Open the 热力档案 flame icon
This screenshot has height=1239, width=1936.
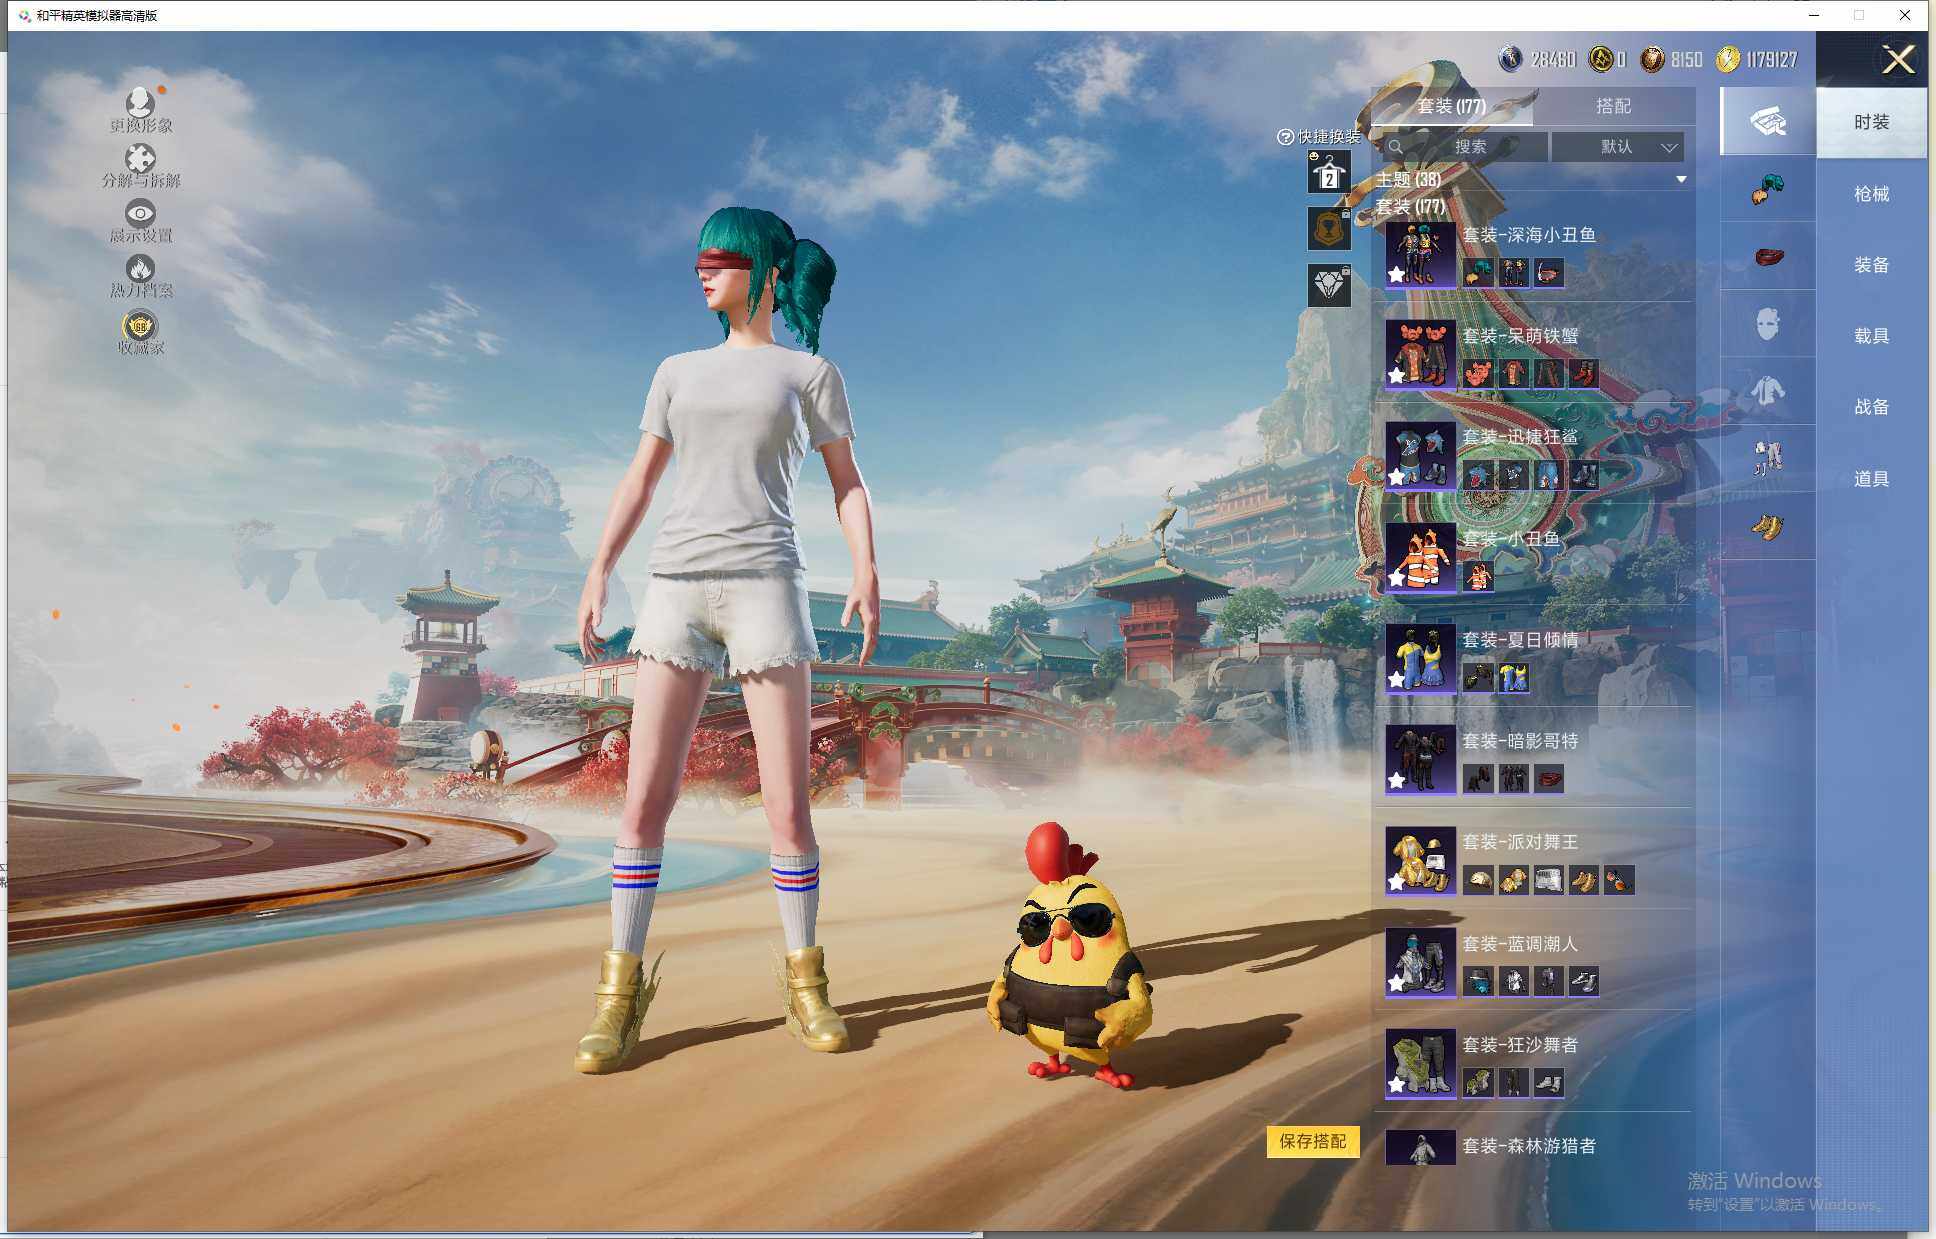pyautogui.click(x=140, y=268)
